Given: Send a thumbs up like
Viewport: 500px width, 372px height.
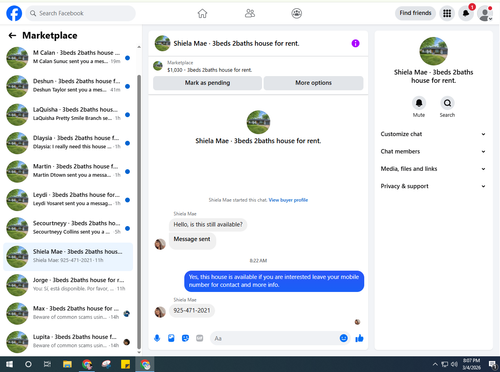Looking at the screenshot, I should (x=359, y=338).
